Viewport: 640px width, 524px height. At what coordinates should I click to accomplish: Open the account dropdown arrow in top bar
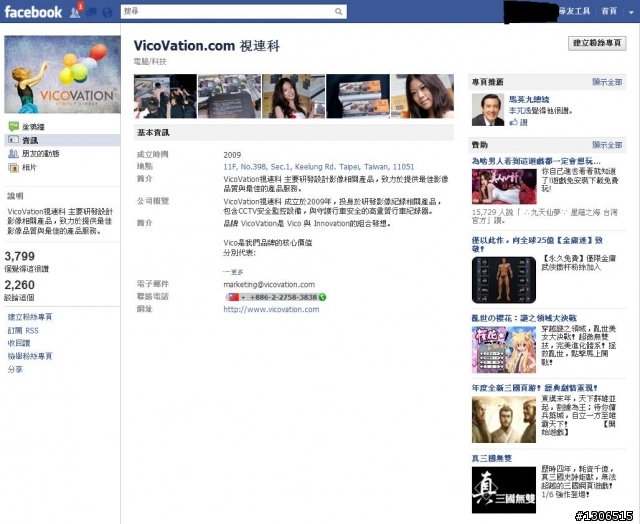(x=631, y=12)
